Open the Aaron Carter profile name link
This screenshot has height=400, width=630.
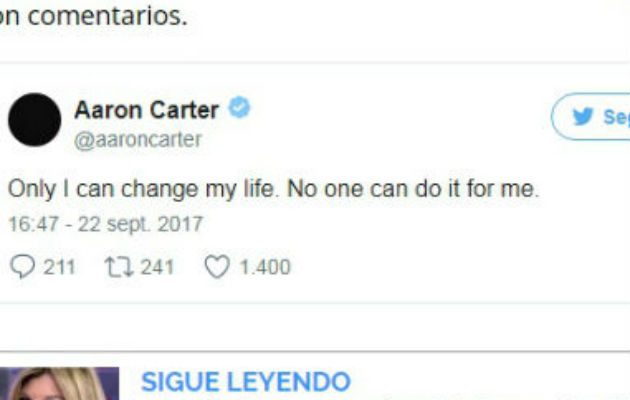147,110
